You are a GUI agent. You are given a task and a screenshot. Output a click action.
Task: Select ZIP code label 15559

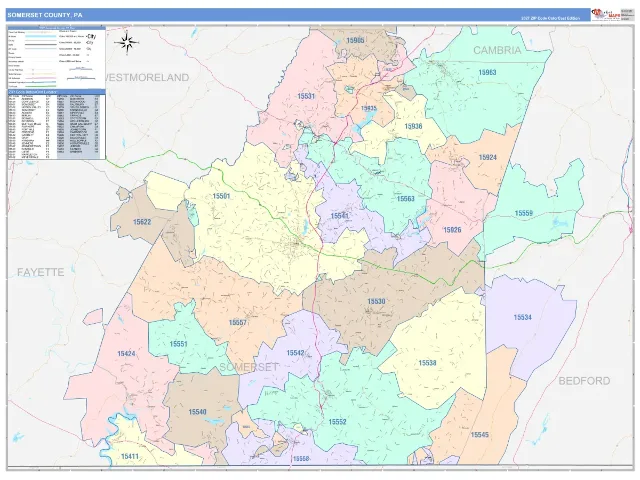click(x=524, y=213)
